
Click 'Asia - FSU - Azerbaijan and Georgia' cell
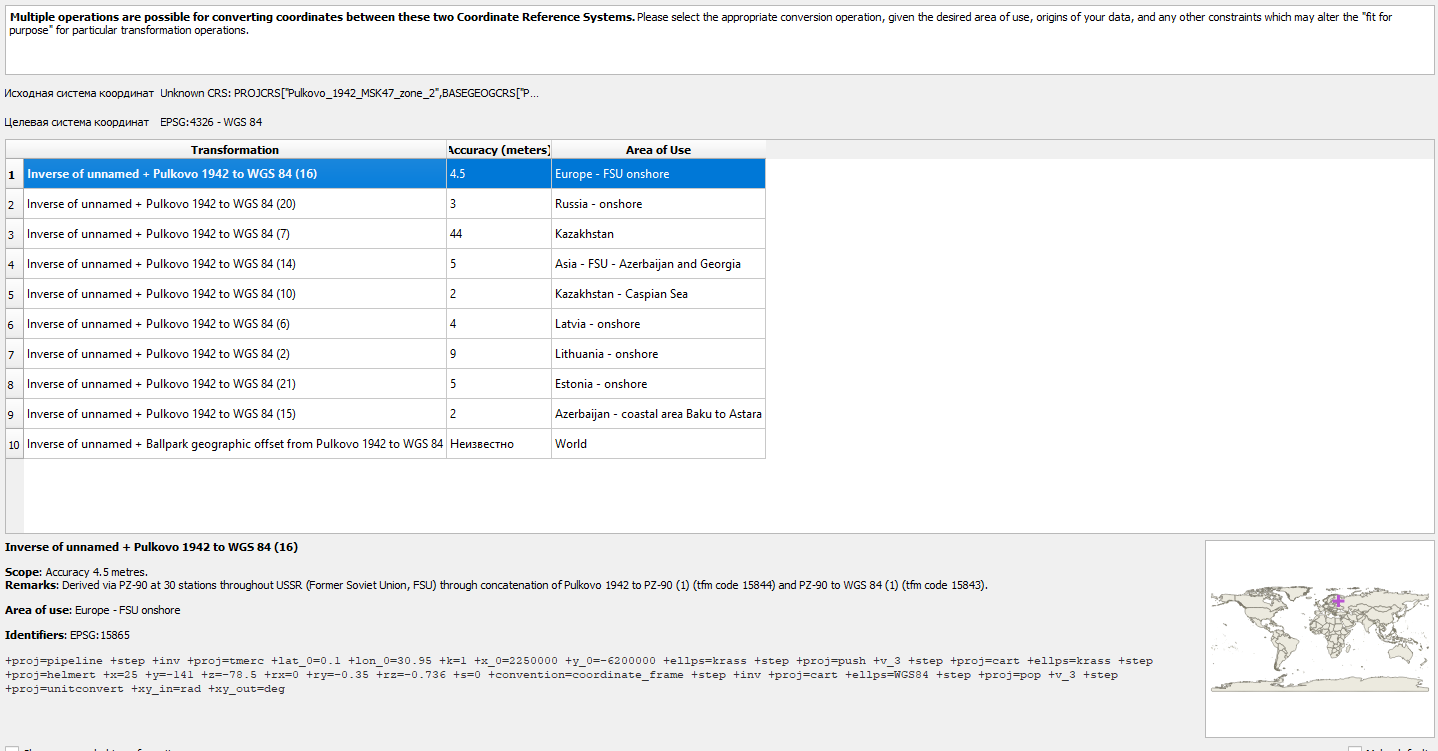click(658, 264)
